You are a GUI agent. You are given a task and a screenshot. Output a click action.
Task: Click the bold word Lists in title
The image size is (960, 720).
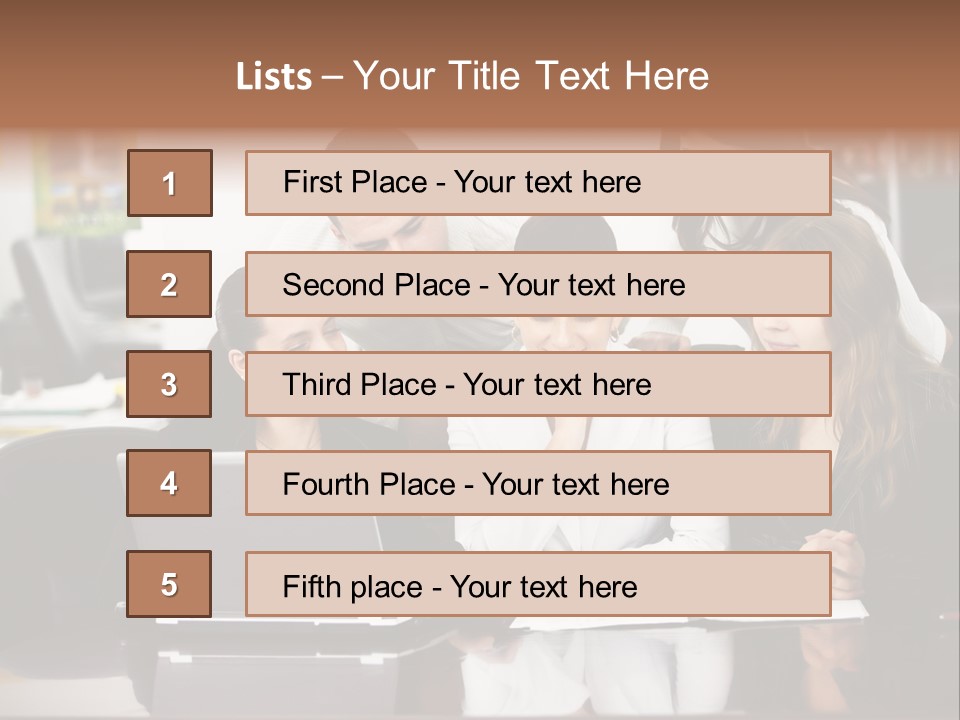coord(274,77)
